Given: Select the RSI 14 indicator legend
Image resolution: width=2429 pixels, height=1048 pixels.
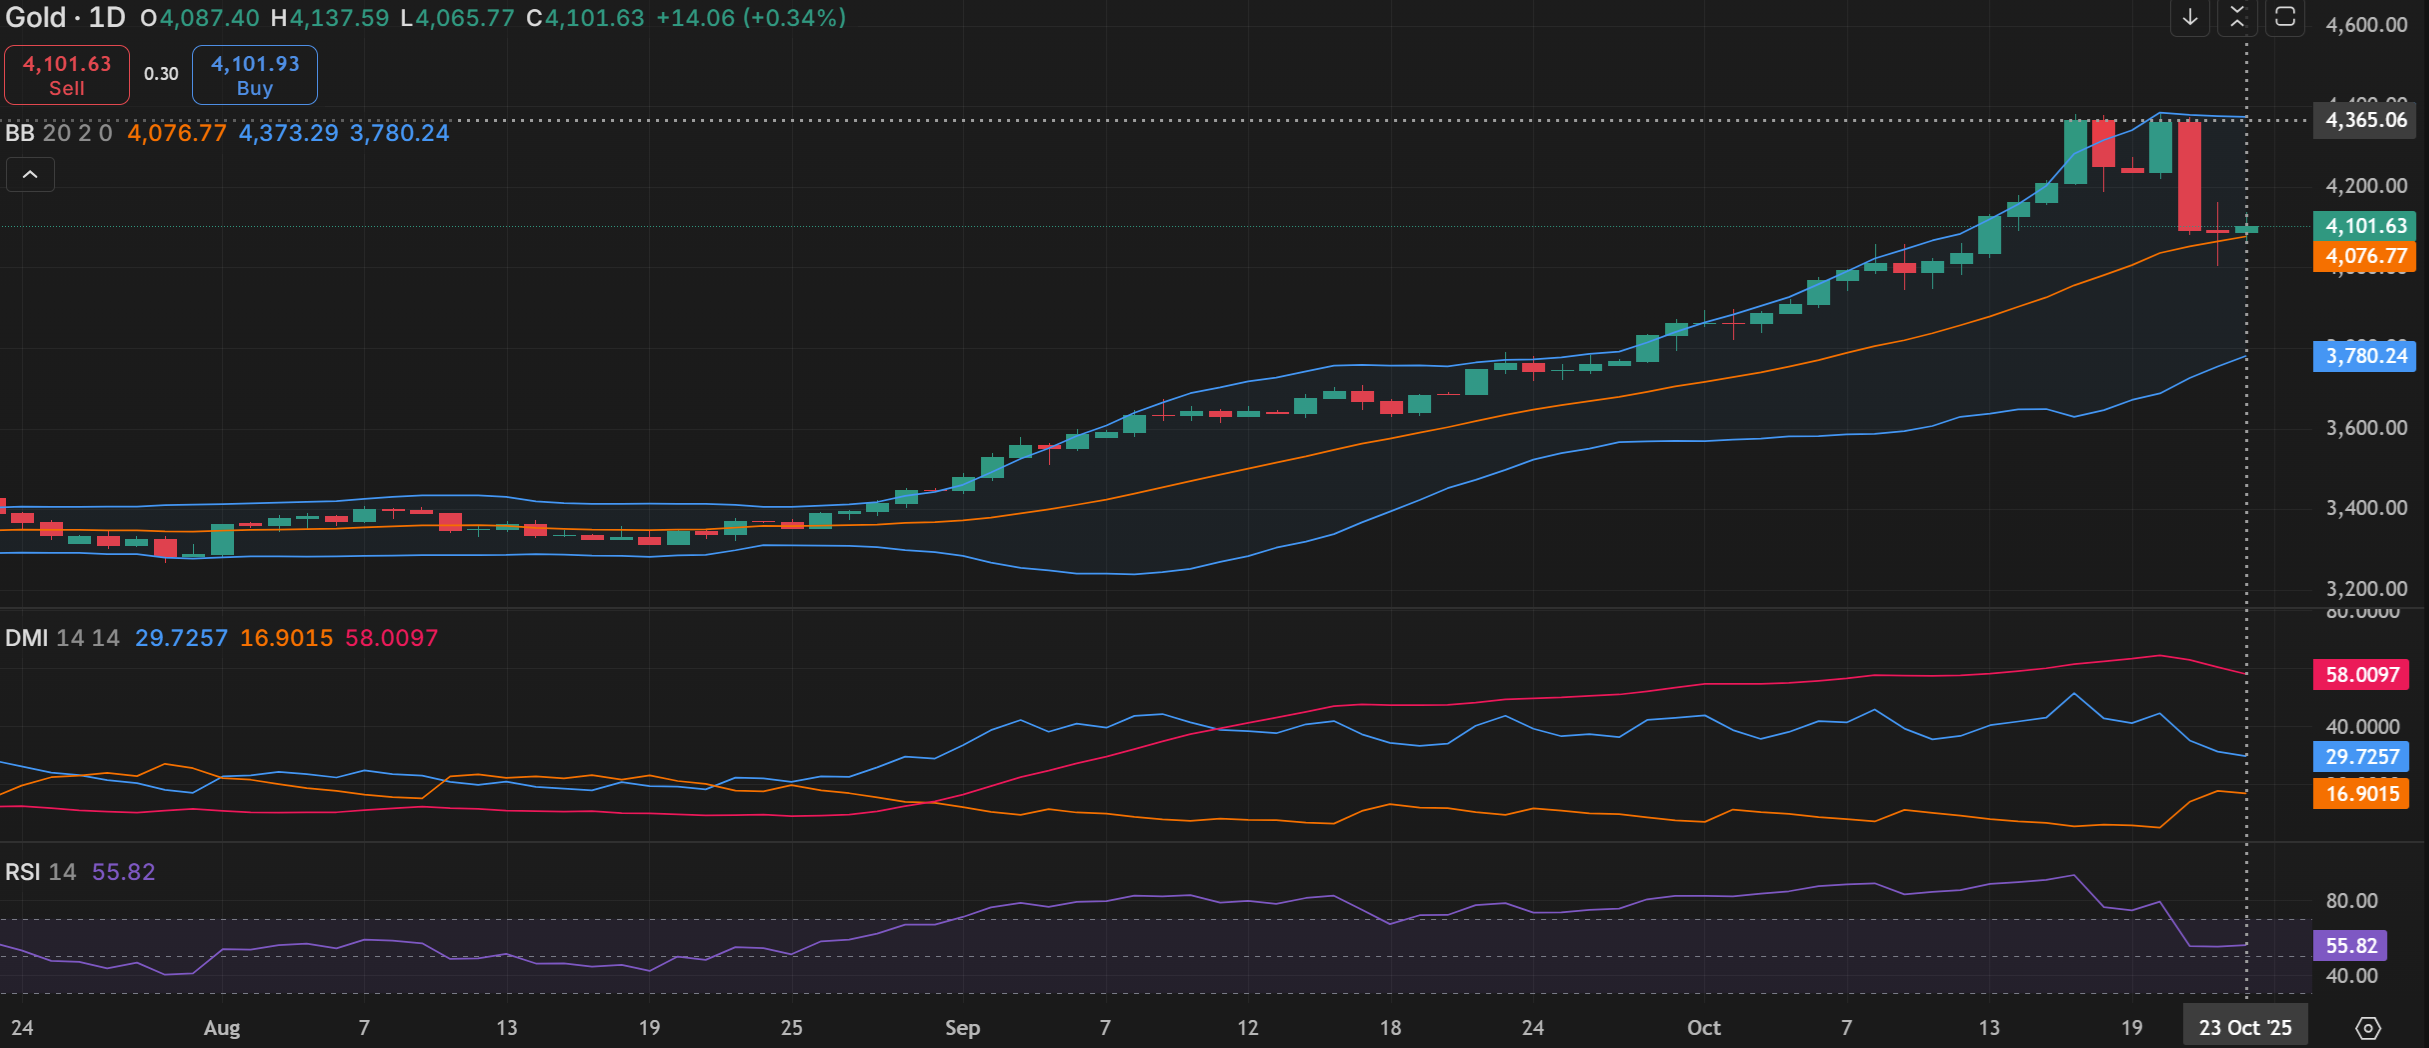Looking at the screenshot, I should click(40, 872).
